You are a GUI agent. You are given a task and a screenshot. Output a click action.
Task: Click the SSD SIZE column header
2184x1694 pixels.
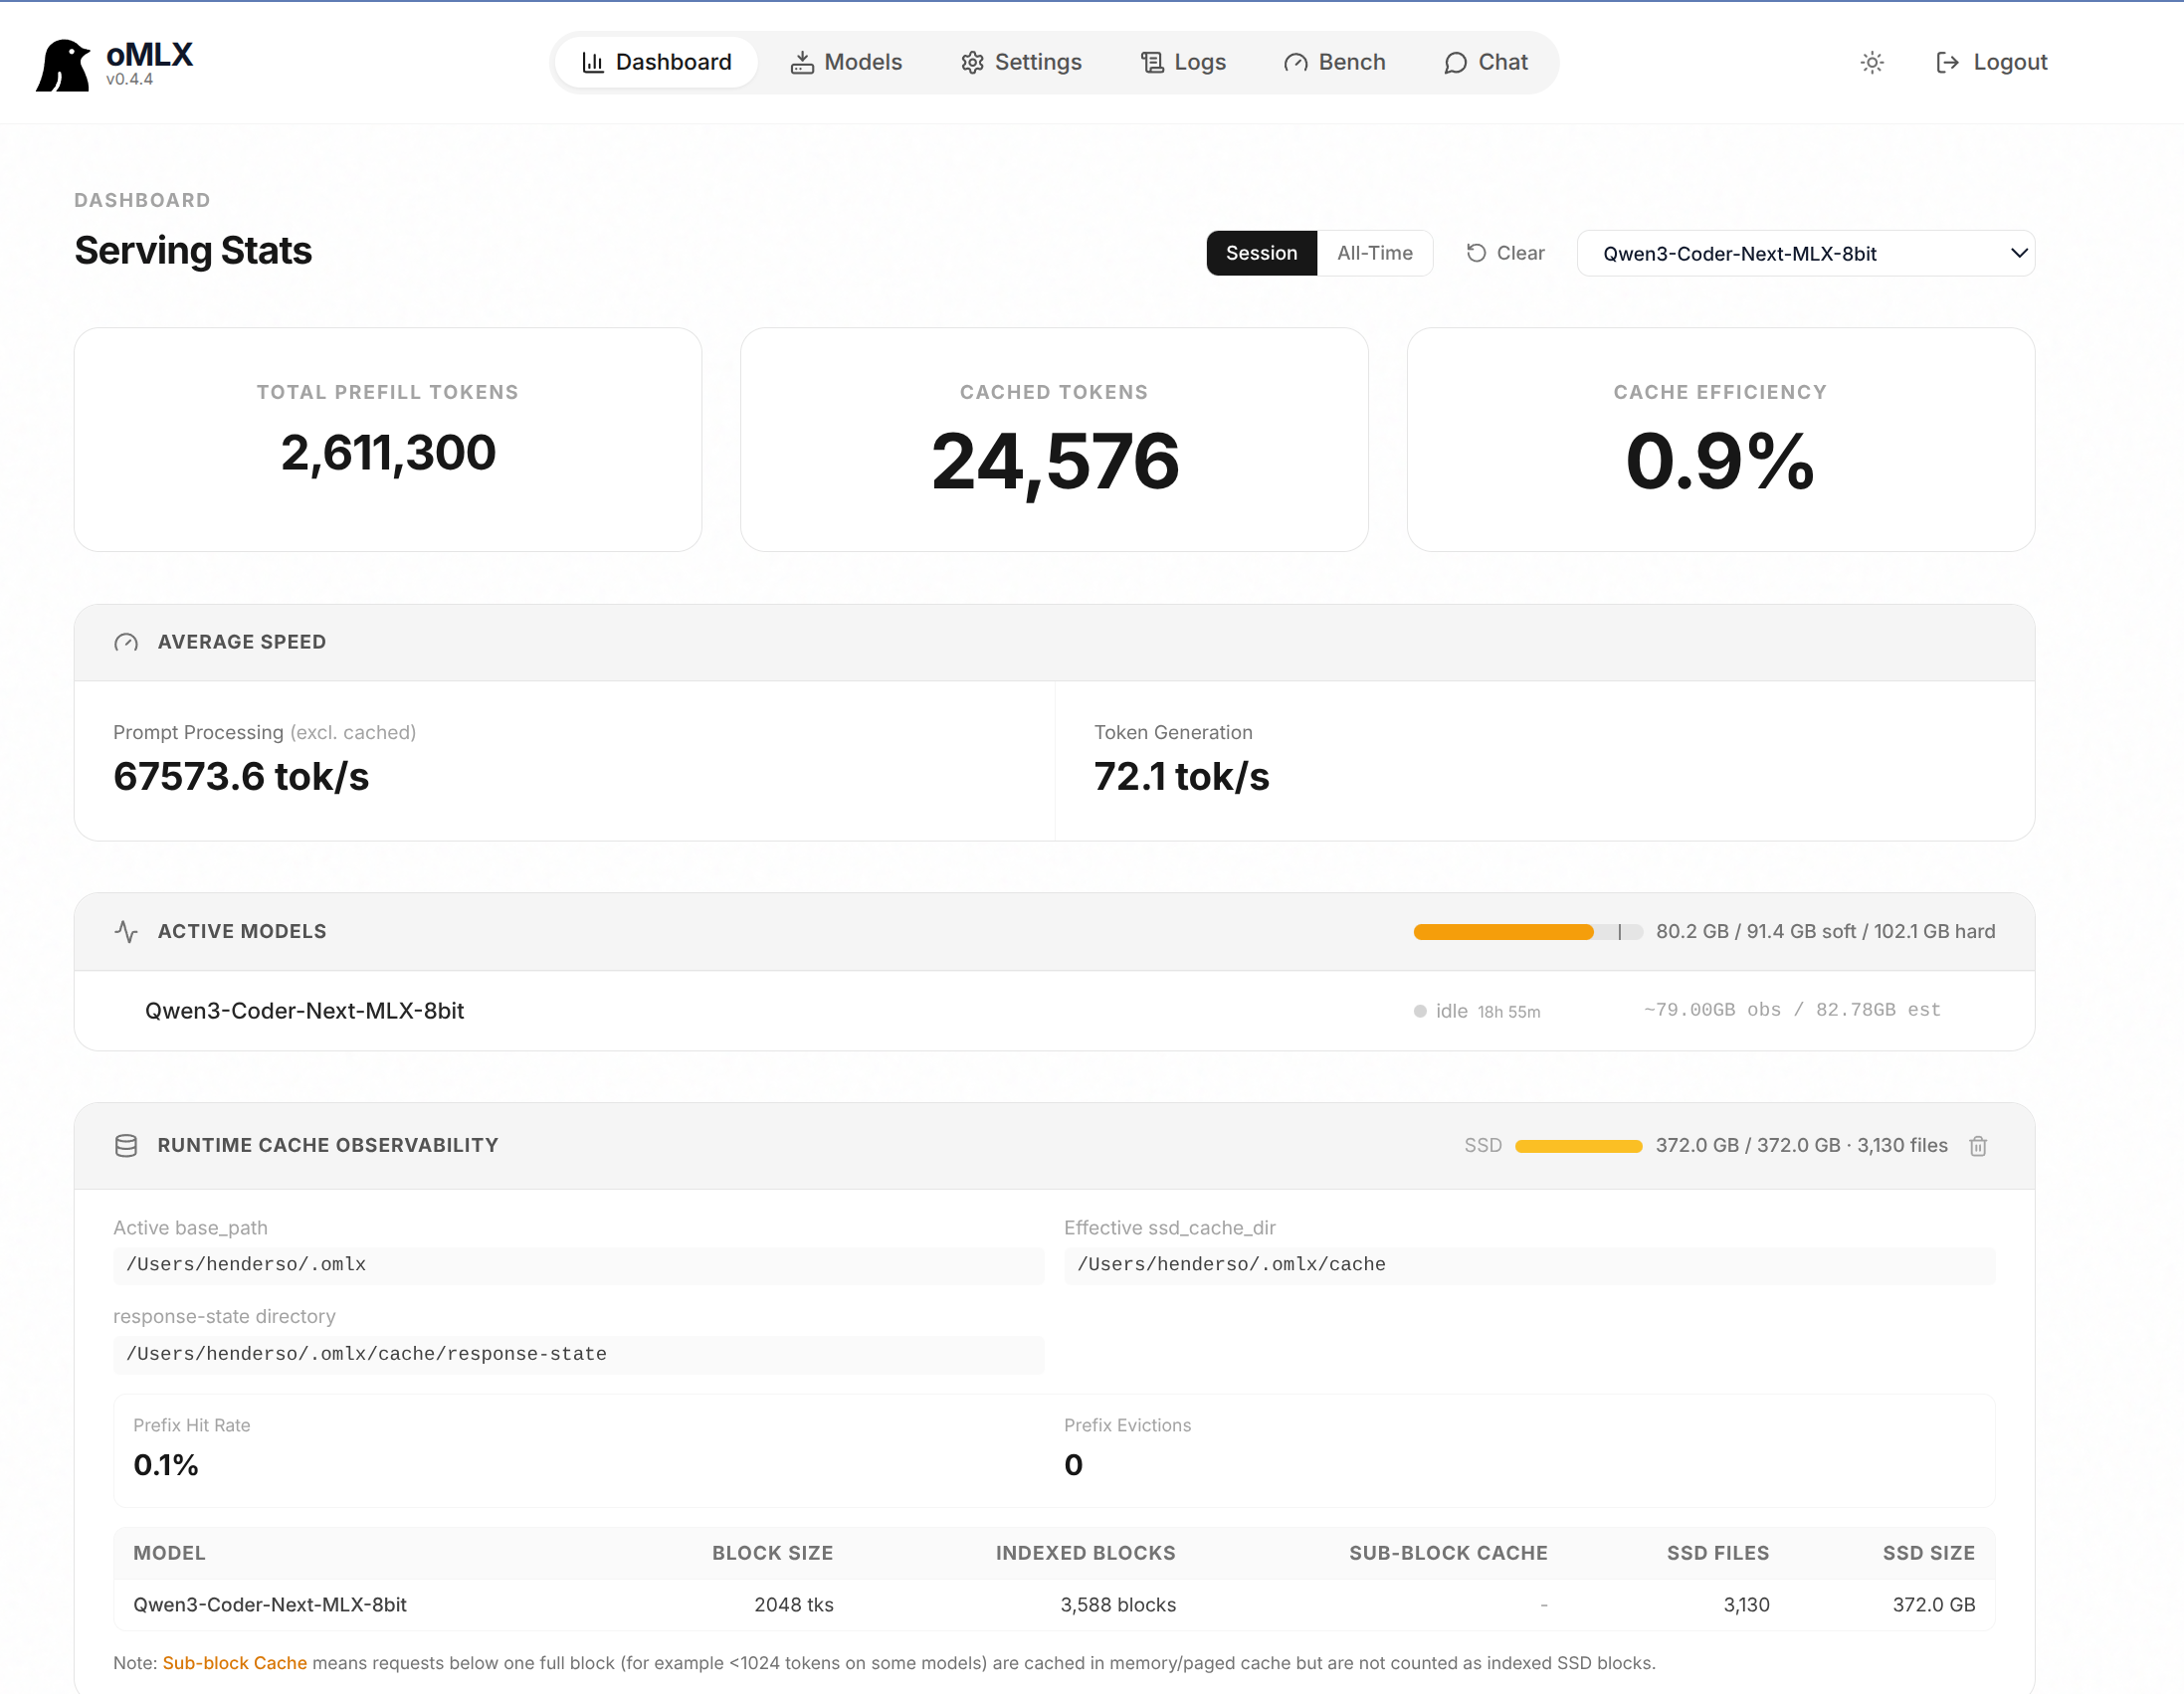coord(1928,1553)
